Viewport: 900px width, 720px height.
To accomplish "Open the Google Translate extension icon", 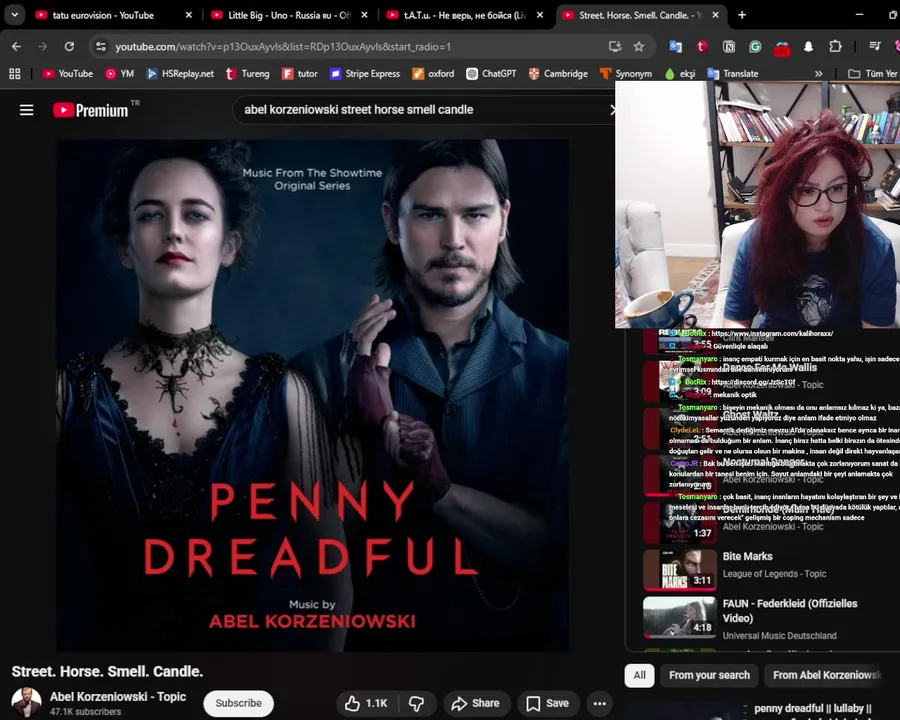I will click(x=676, y=47).
